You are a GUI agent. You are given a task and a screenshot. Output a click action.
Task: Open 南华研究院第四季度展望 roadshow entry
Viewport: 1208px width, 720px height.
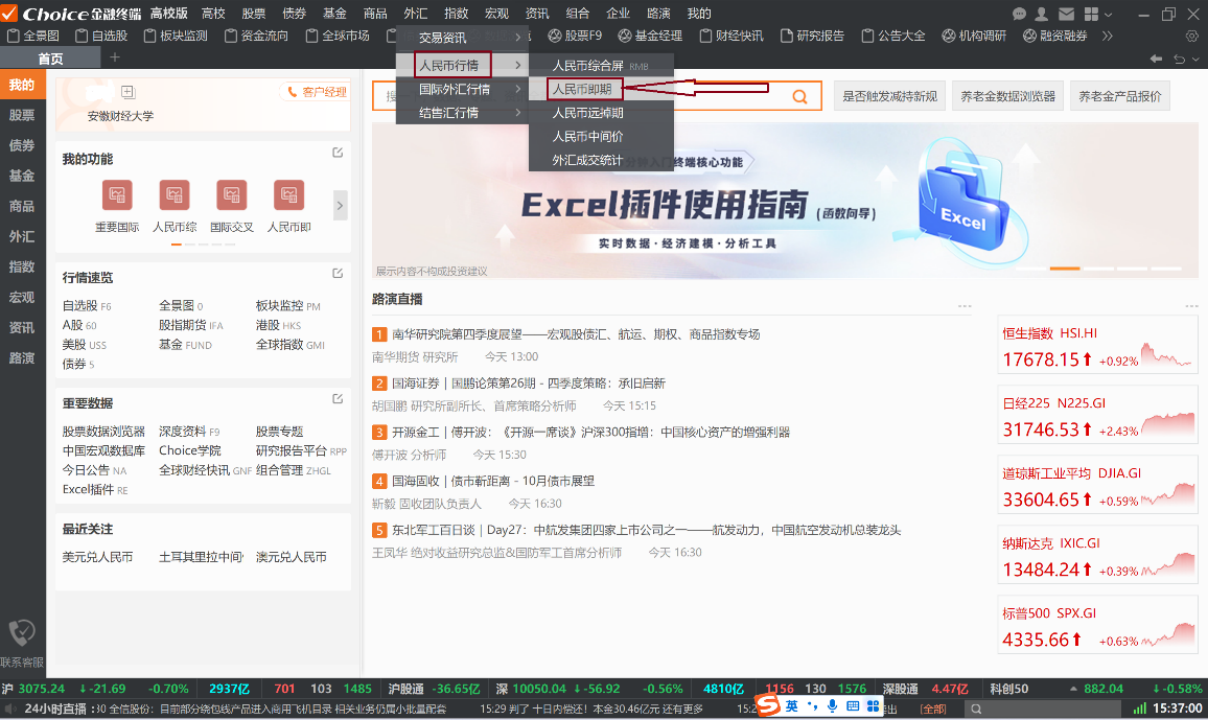click(x=576, y=334)
